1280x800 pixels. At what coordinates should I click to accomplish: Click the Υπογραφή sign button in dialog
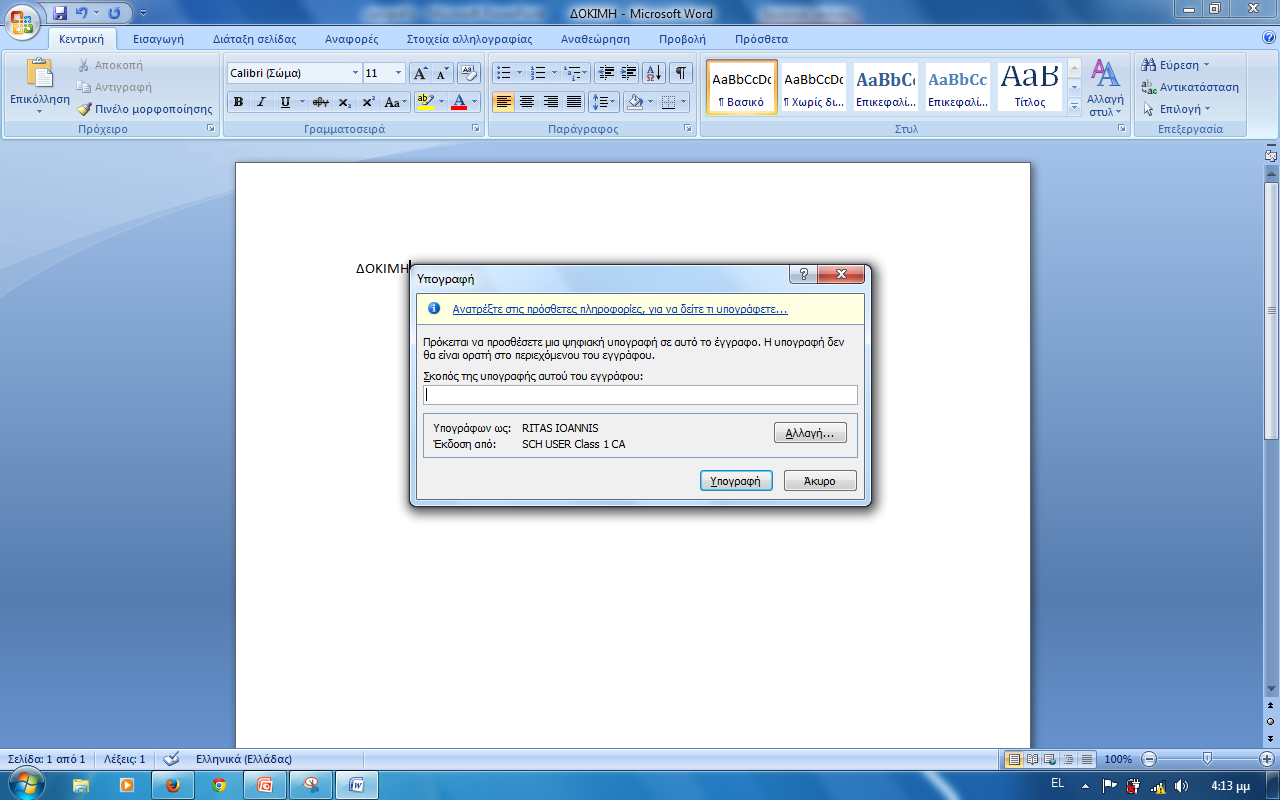point(736,481)
